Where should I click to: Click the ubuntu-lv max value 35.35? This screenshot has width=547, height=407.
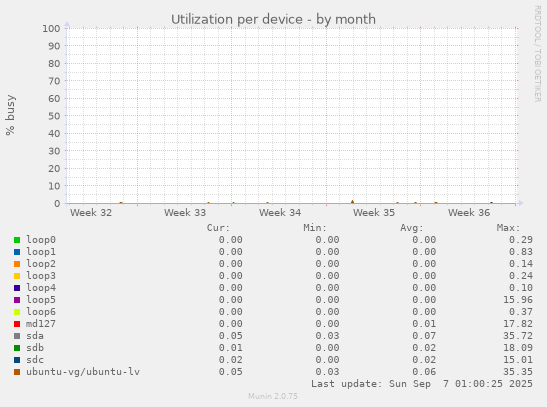click(518, 372)
